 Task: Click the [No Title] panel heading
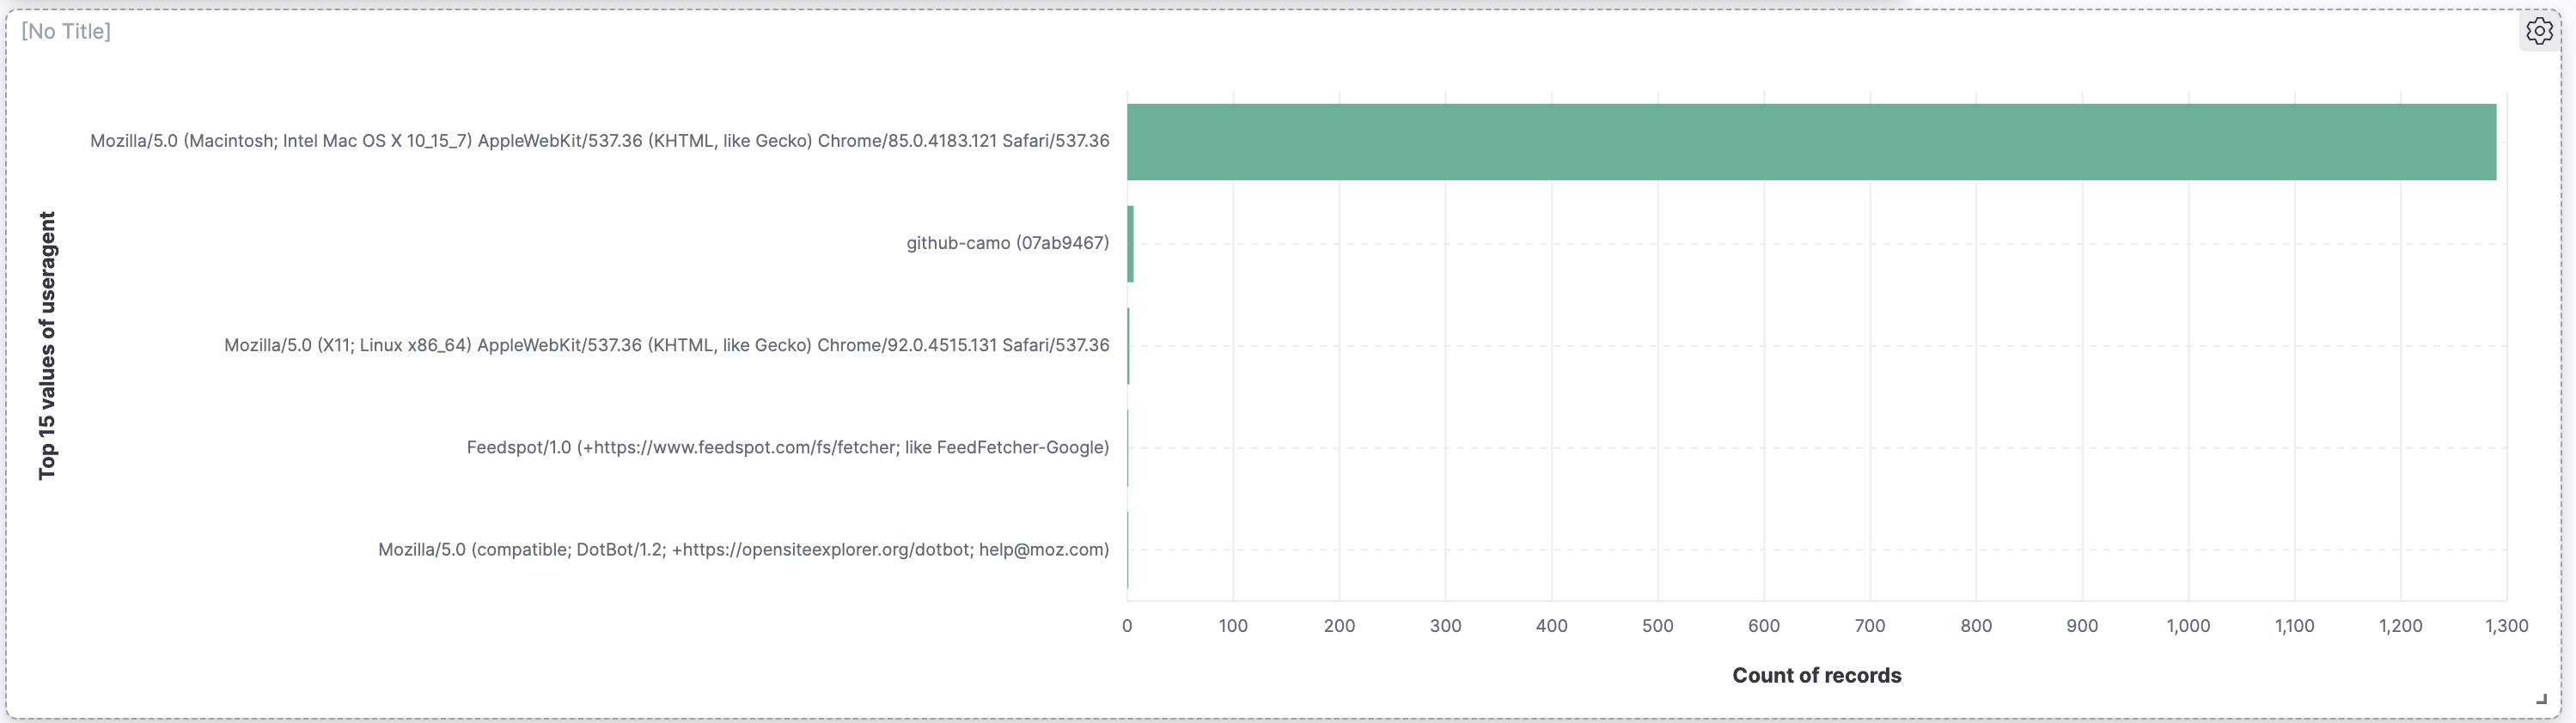[x=66, y=32]
